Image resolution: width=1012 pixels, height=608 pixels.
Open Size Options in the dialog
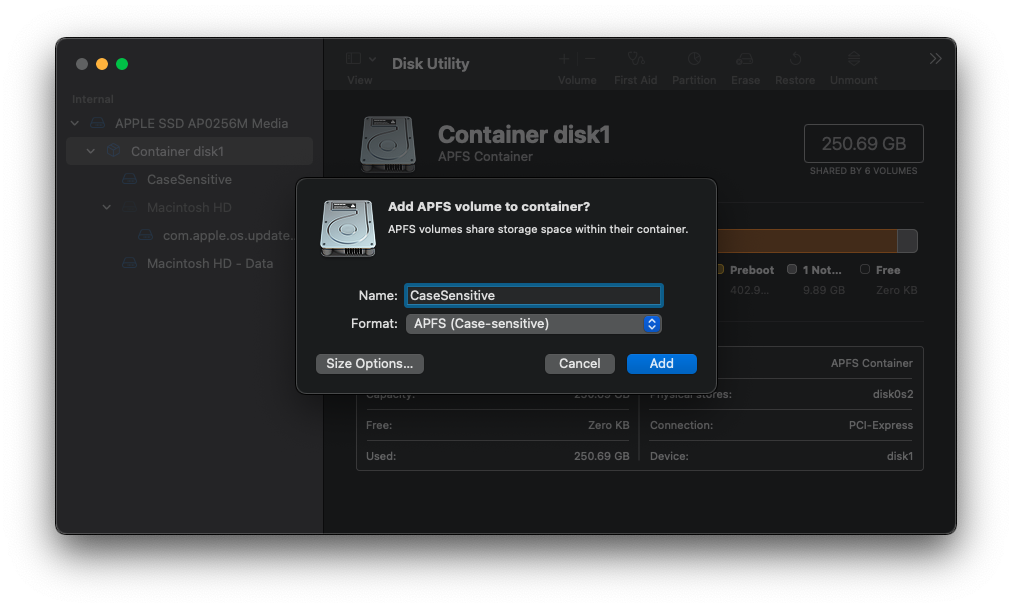pyautogui.click(x=369, y=363)
